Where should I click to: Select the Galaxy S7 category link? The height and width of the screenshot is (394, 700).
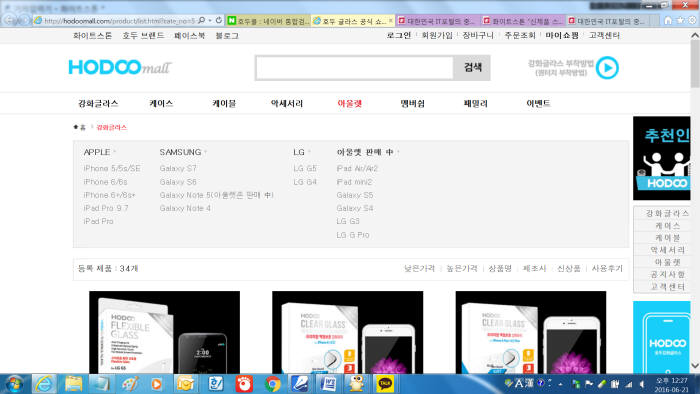click(178, 169)
